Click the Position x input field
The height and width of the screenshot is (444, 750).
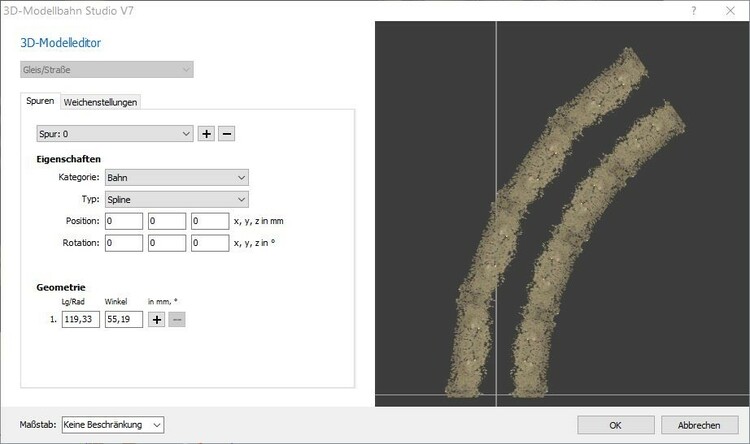(124, 221)
